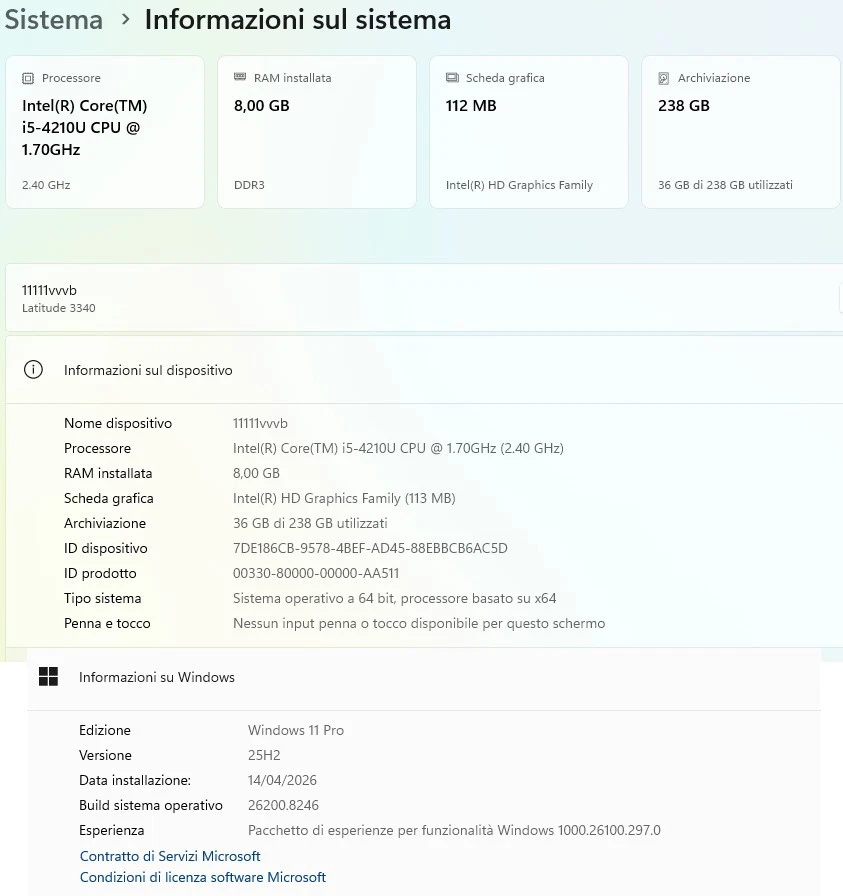Open the Contratto di Servizi Microsoft link

[170, 856]
